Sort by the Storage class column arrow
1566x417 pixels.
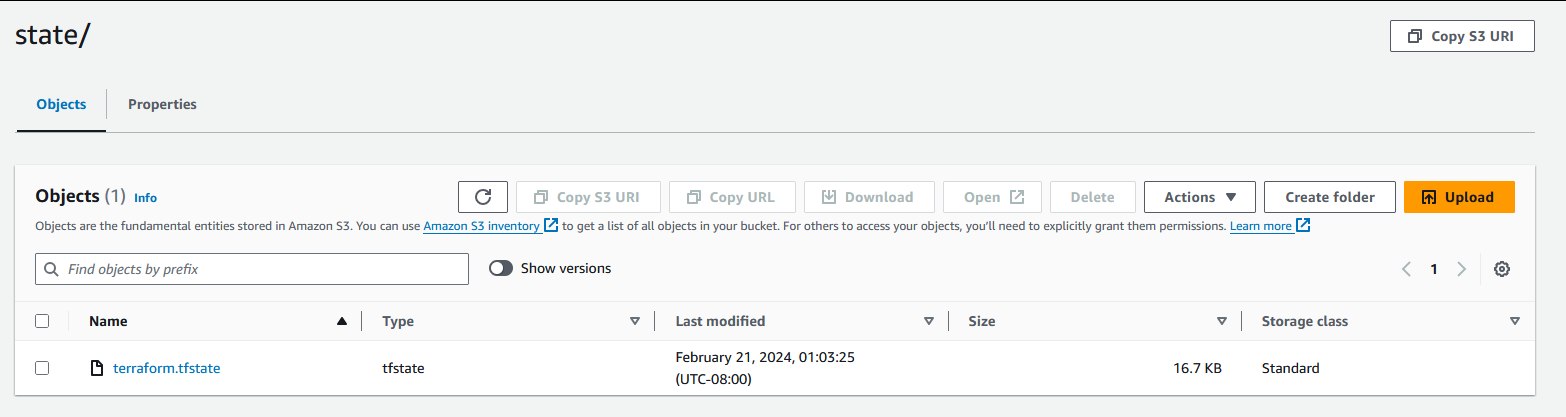tap(1514, 321)
